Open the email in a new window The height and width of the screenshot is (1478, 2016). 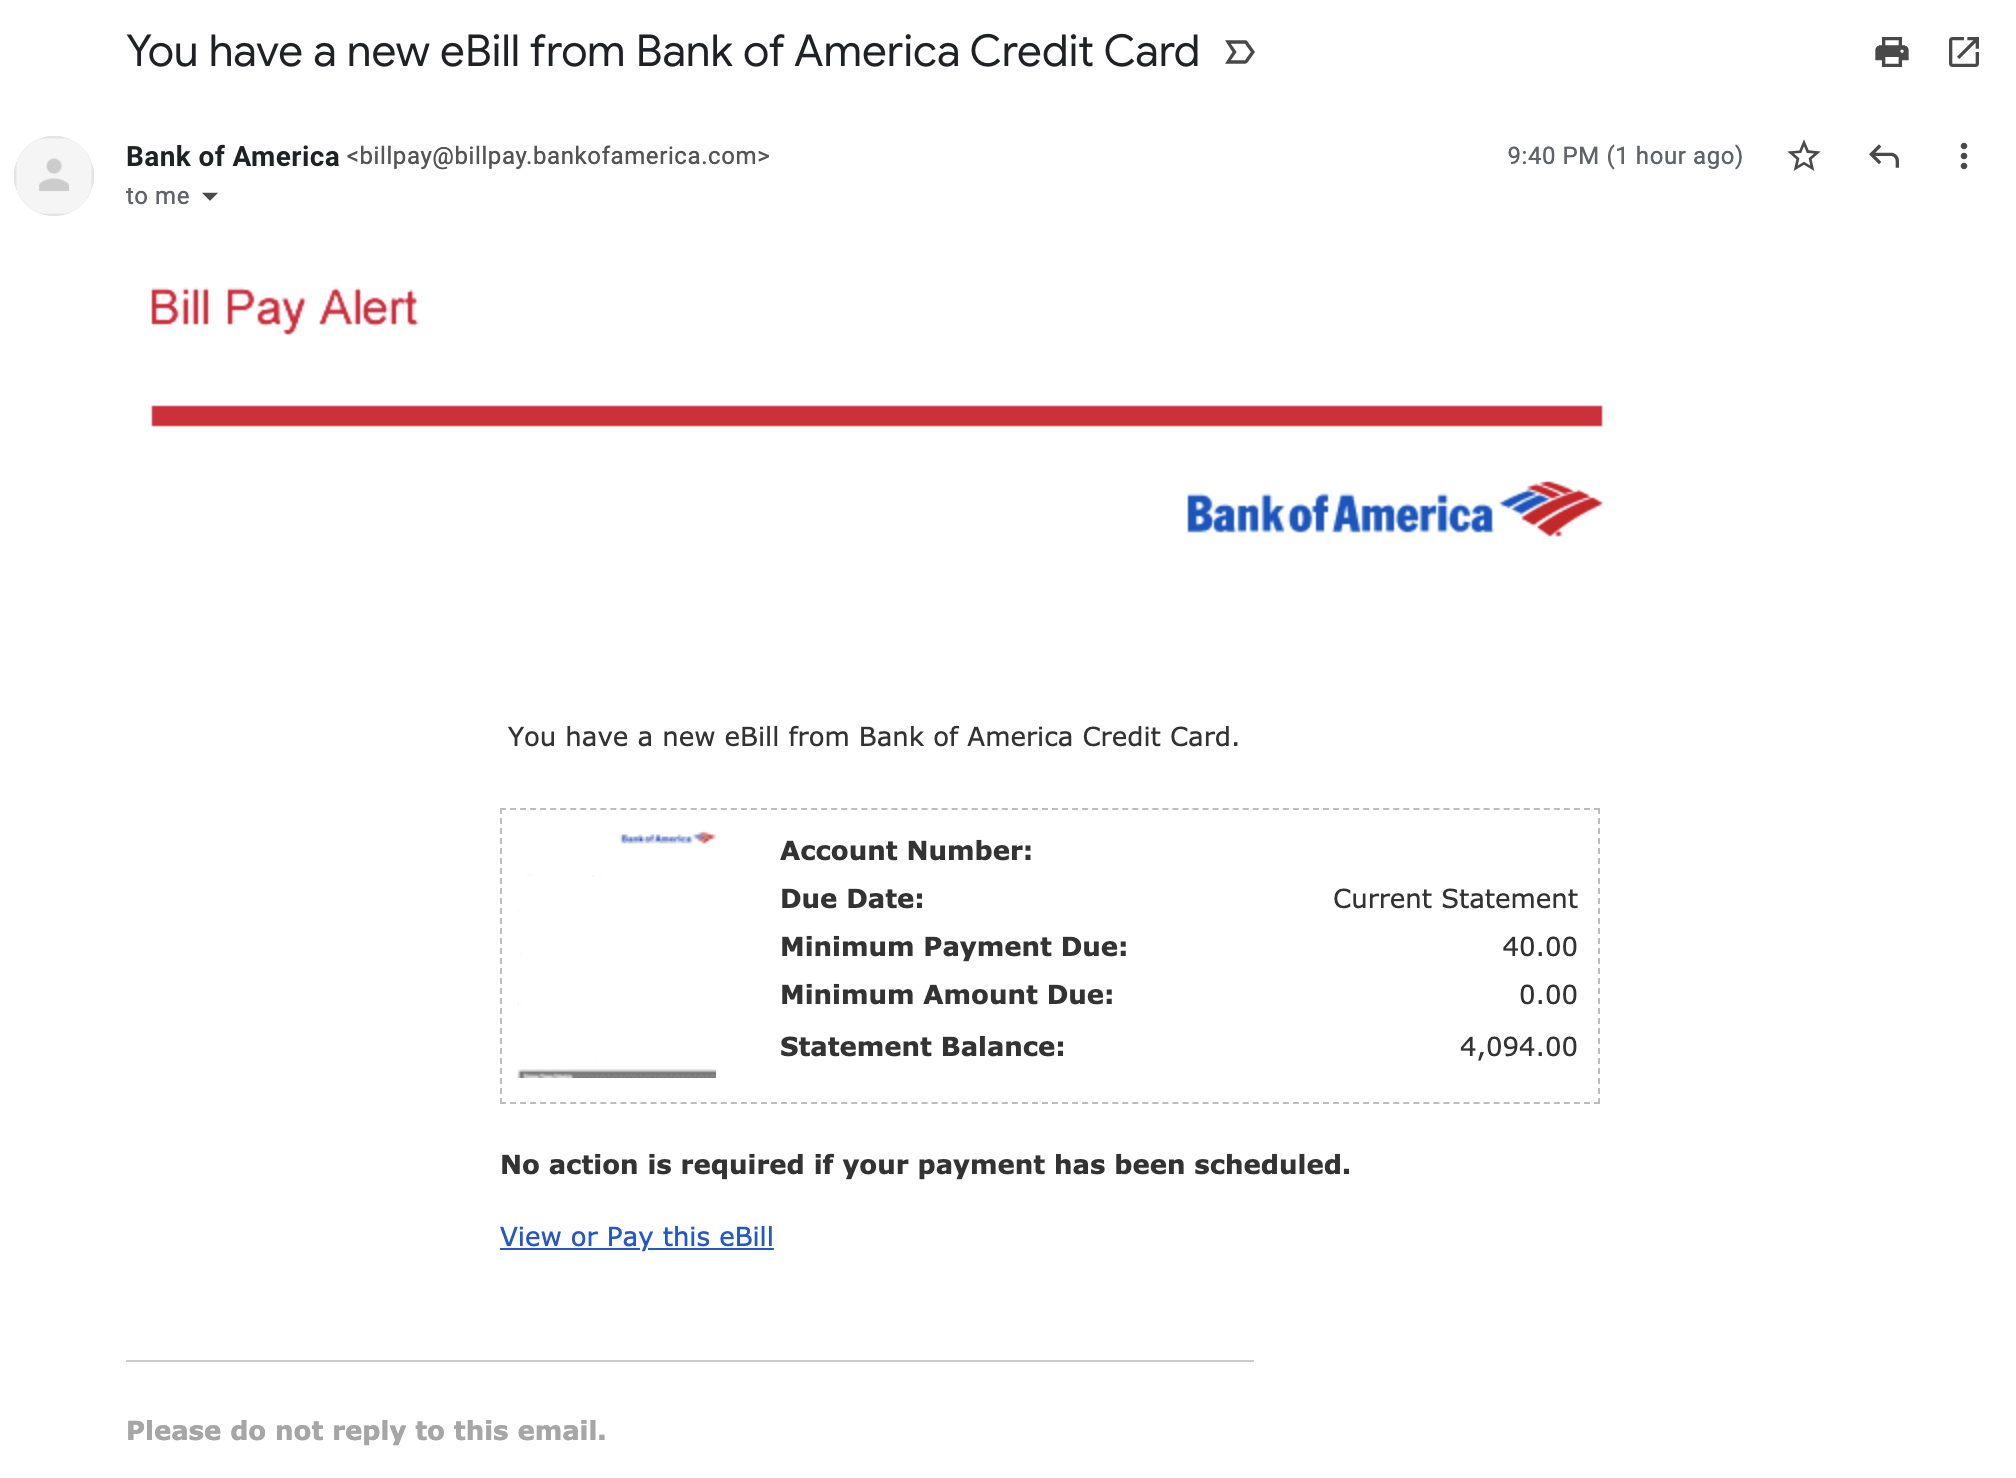point(1963,52)
